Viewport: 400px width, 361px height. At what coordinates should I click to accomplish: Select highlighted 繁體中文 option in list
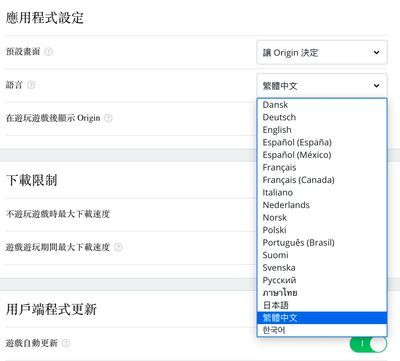pos(322,318)
